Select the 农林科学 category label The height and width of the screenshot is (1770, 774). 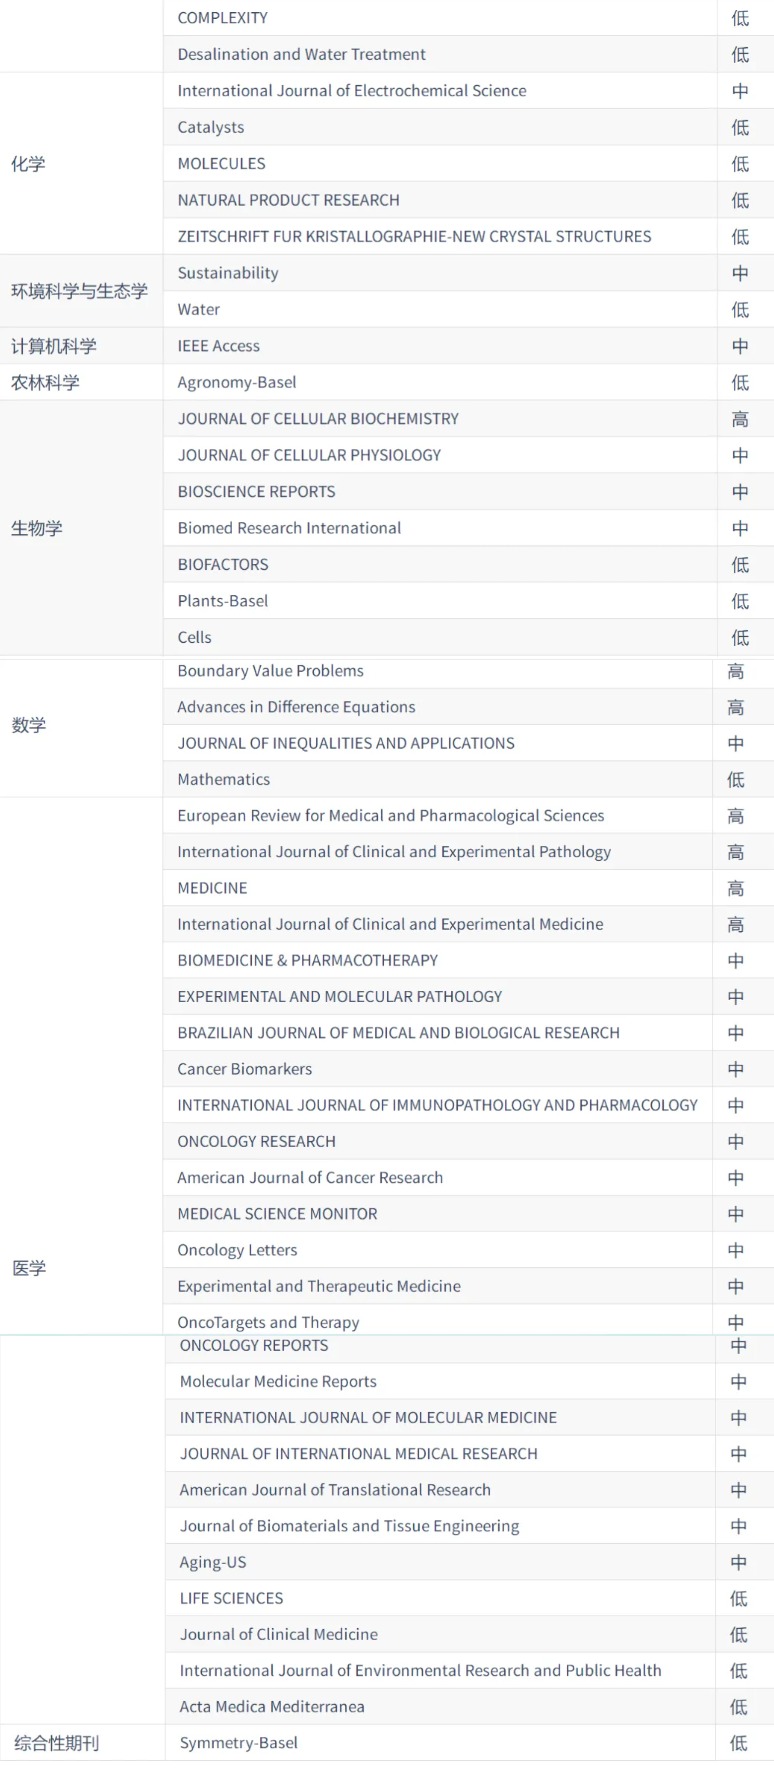click(45, 383)
